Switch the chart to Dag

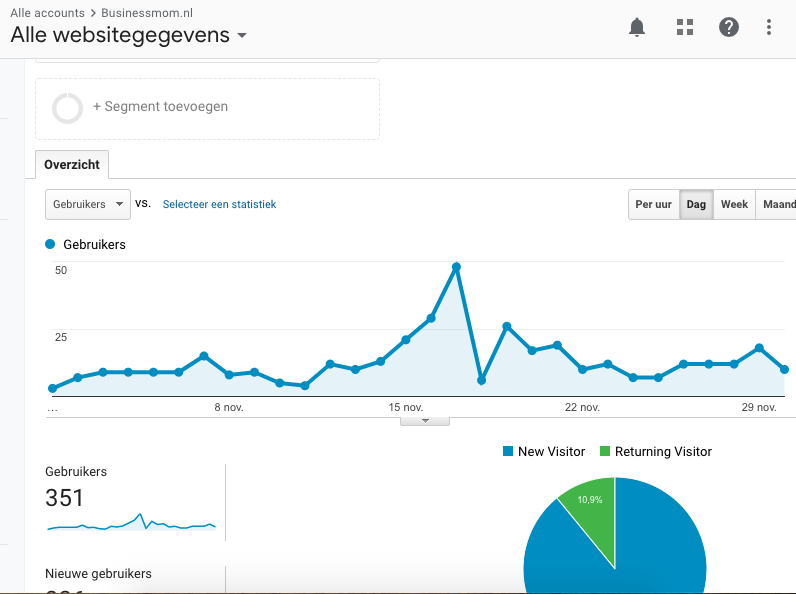click(696, 204)
